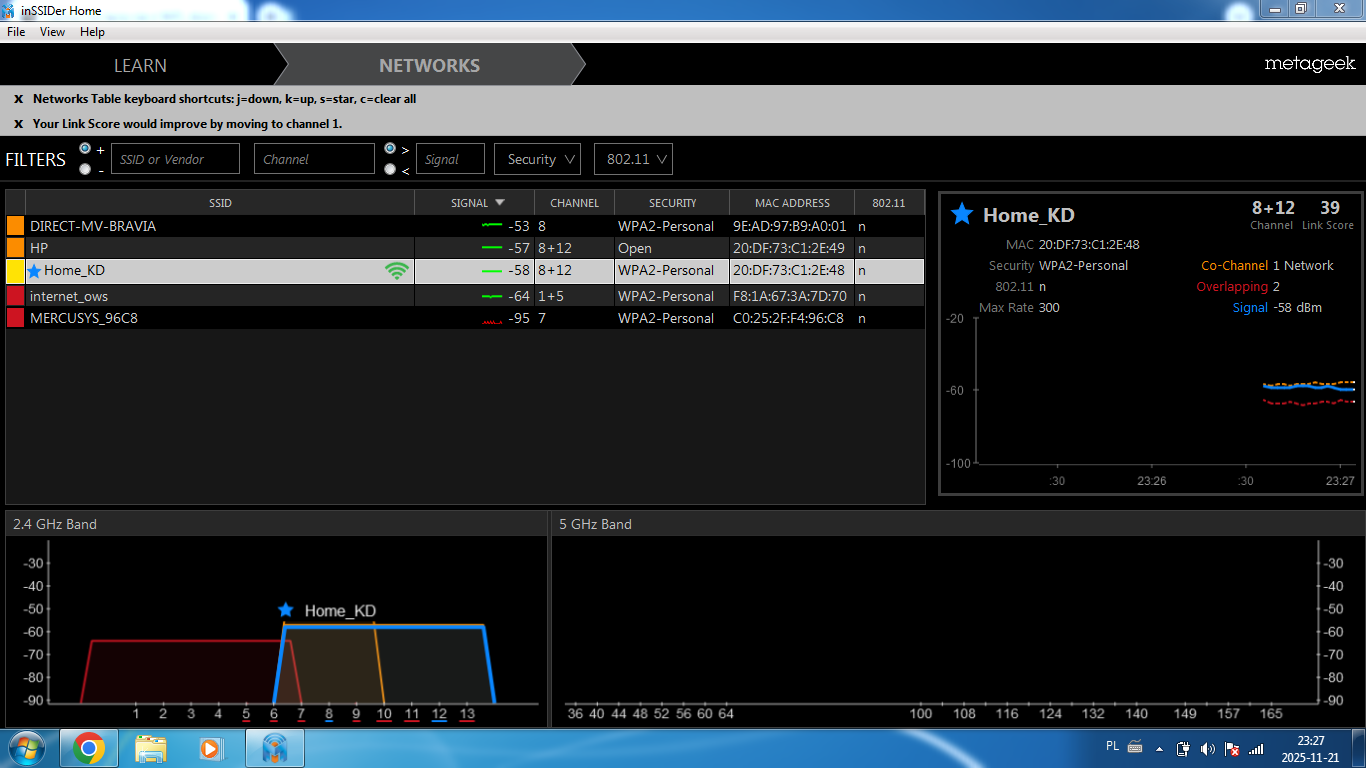Click the power plug tray icon
Viewport: 1366px width, 768px height.
pos(1183,748)
